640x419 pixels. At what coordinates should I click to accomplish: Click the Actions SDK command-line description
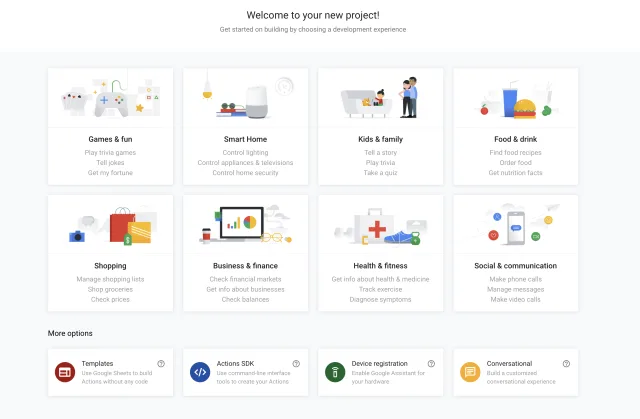pyautogui.click(x=253, y=377)
